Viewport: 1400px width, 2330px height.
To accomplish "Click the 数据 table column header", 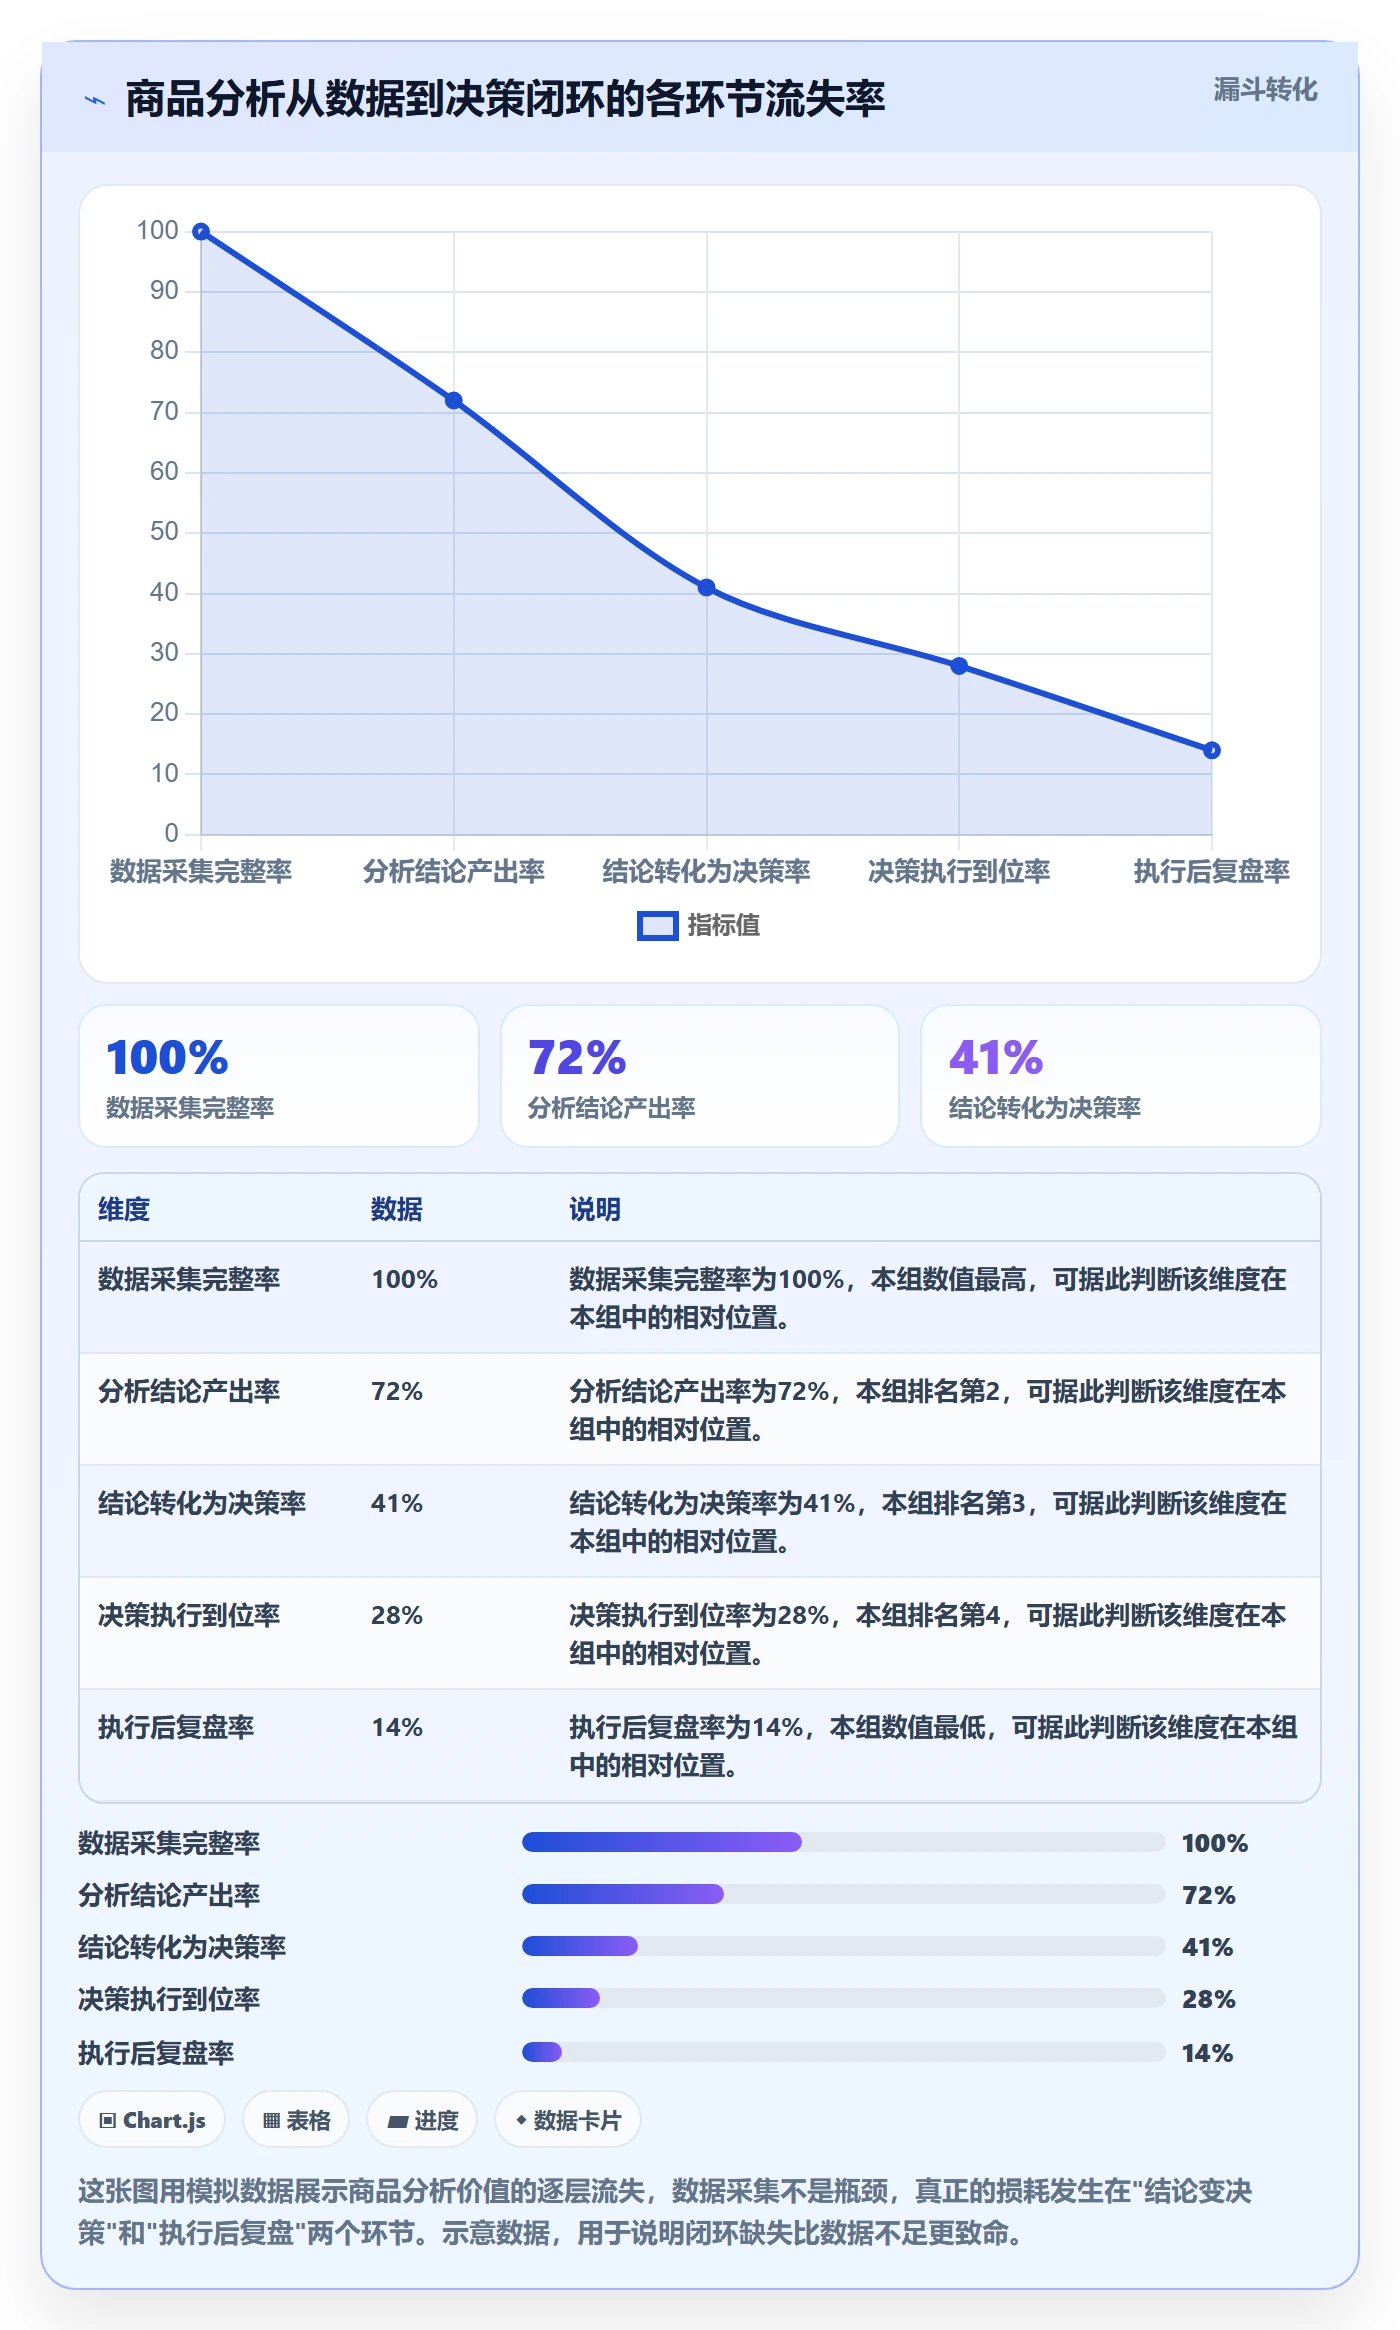I will pyautogui.click(x=397, y=1209).
